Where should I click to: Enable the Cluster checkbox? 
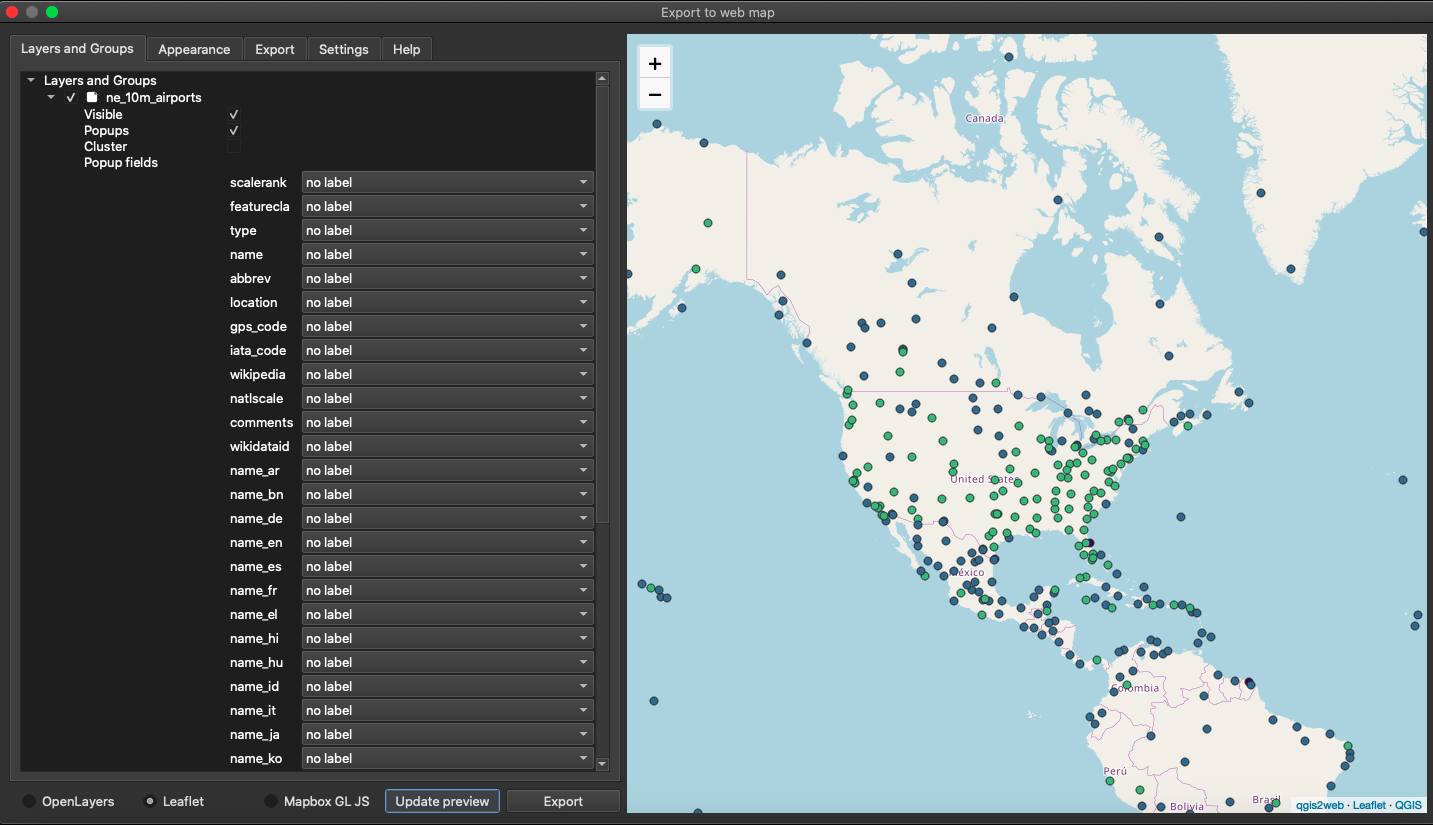click(234, 147)
